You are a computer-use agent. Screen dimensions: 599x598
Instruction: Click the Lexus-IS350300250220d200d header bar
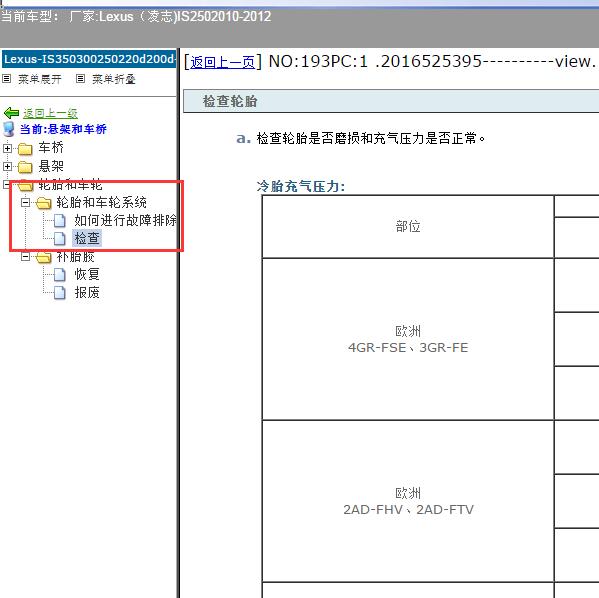[89, 59]
